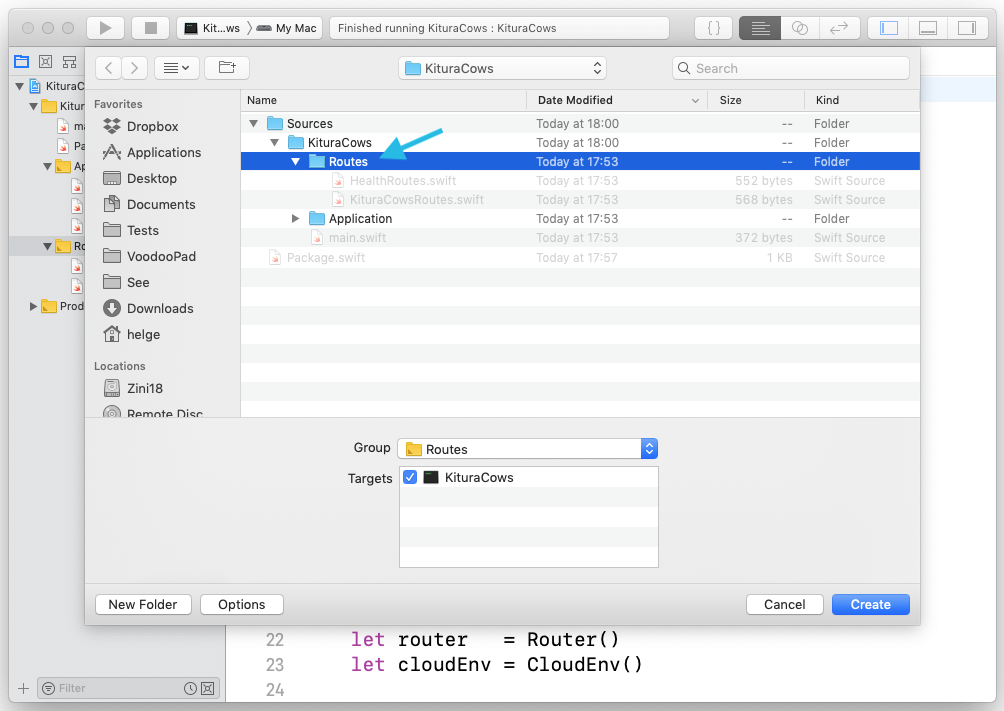Add a file with the plus button
1004x711 pixels.
point(24,688)
